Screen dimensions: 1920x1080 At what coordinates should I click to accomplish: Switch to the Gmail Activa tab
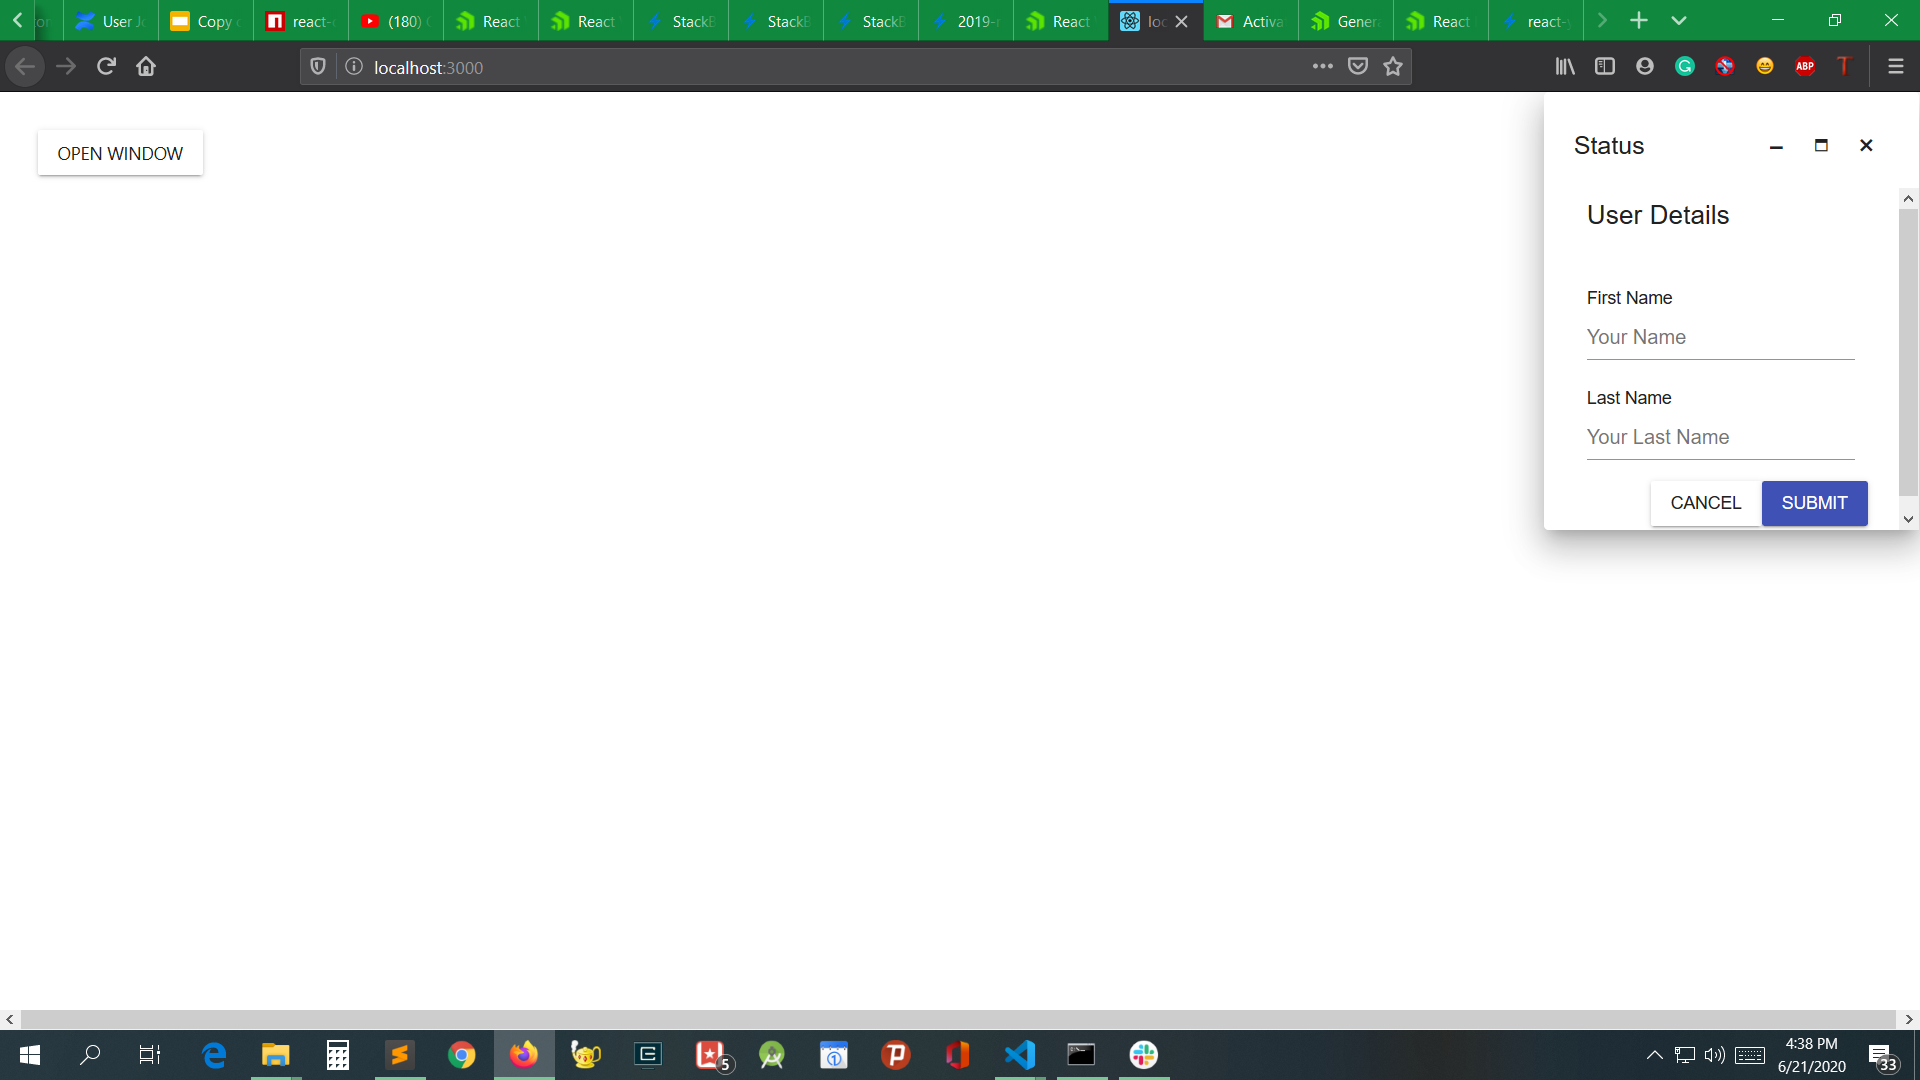1250,21
